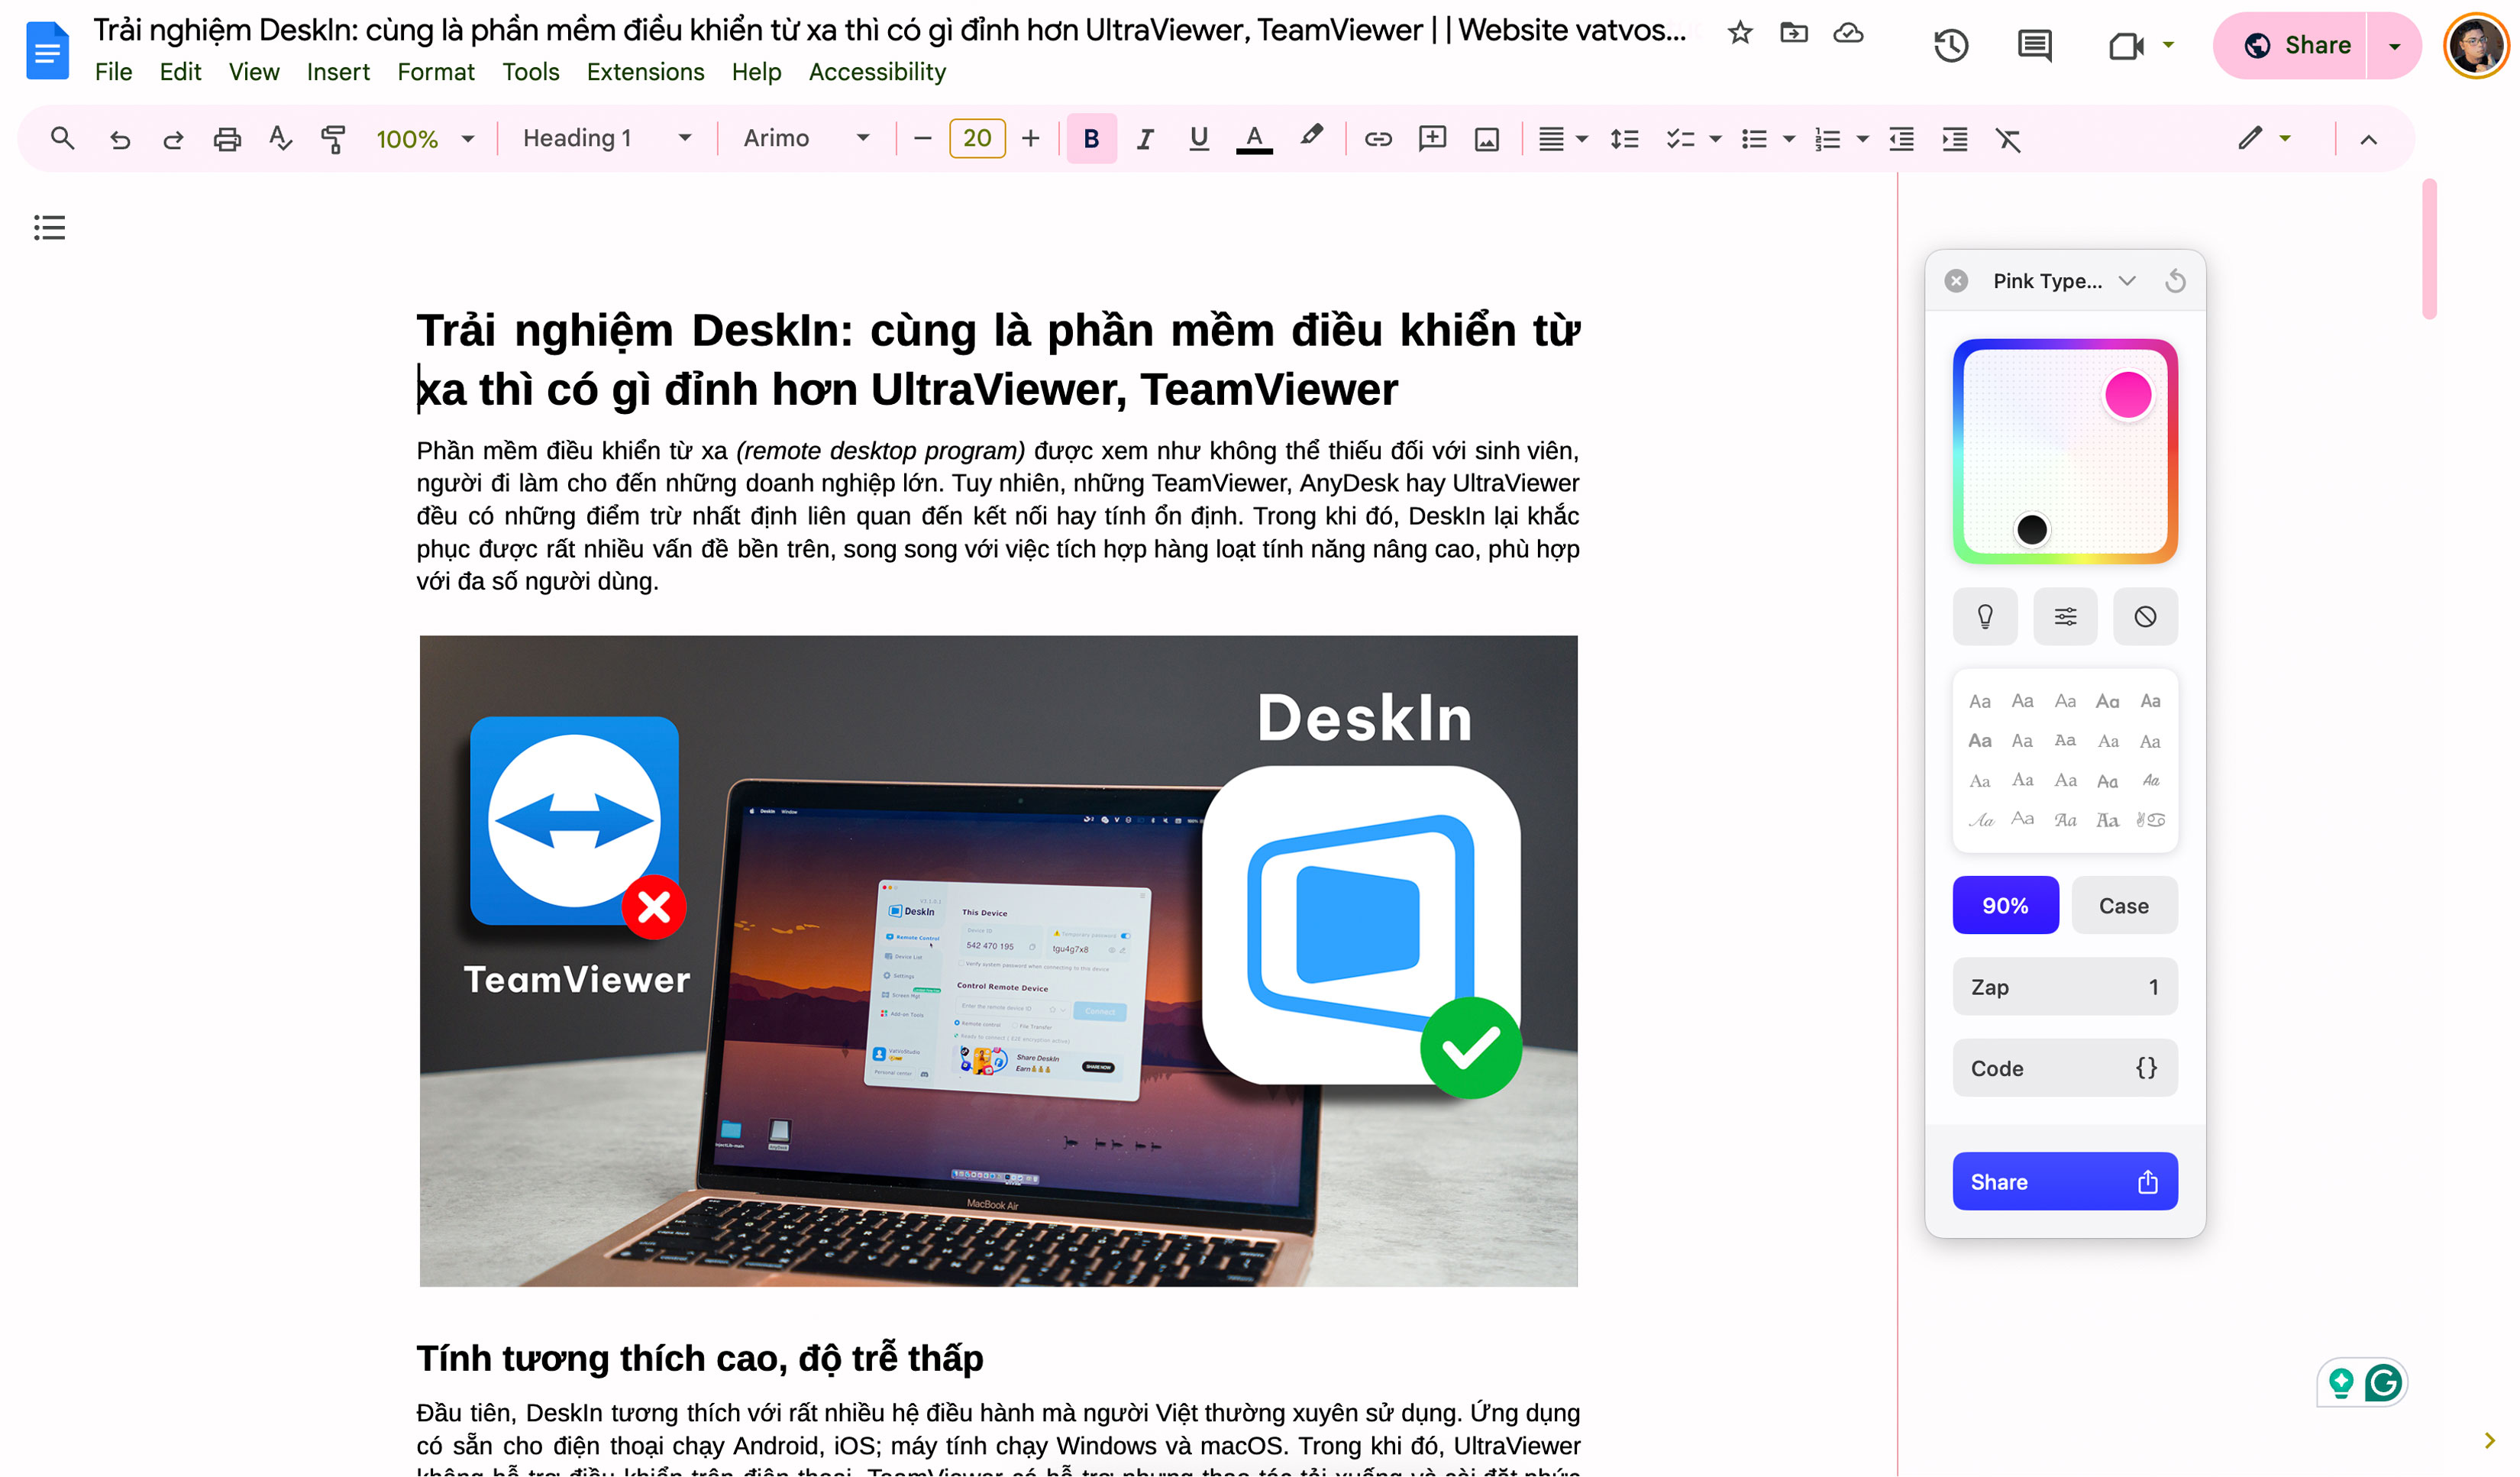This screenshot has width=2520, height=1477.
Task: Expand the Pink Type title dropdown
Action: (2127, 281)
